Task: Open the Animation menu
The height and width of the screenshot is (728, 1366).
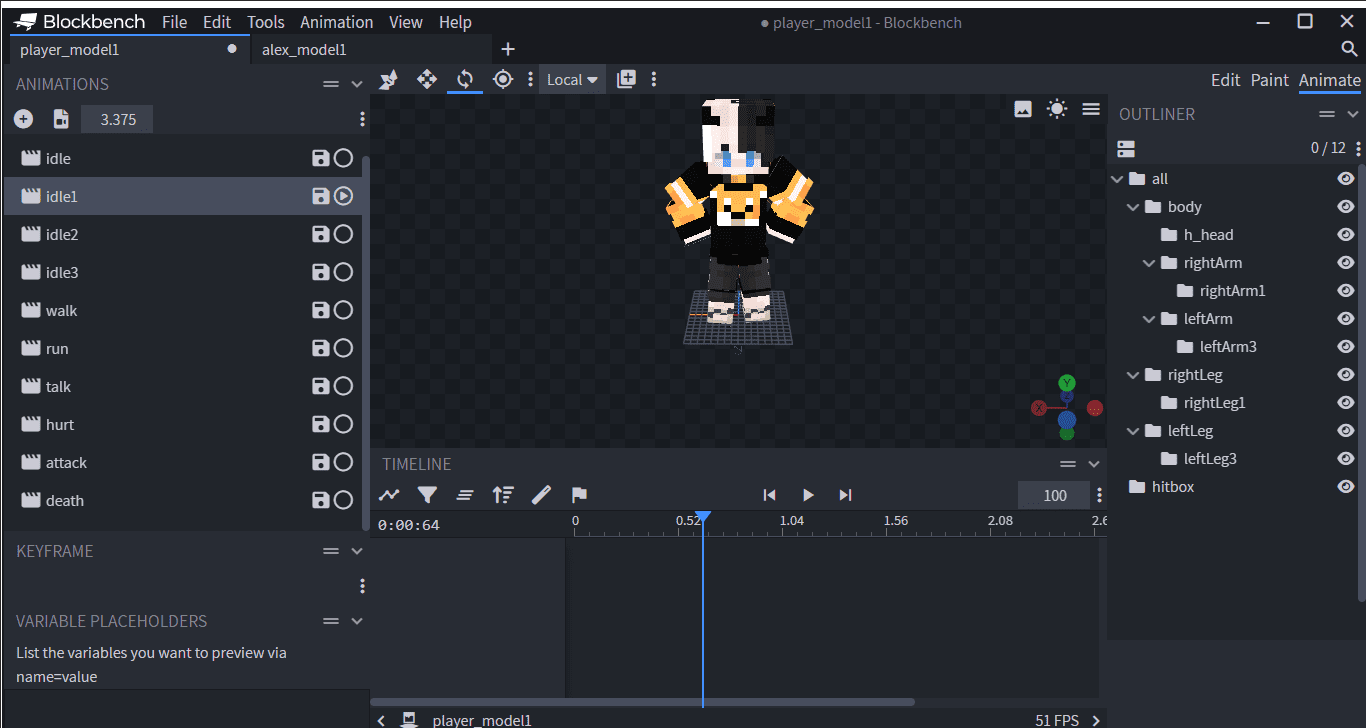Action: click(x=336, y=22)
